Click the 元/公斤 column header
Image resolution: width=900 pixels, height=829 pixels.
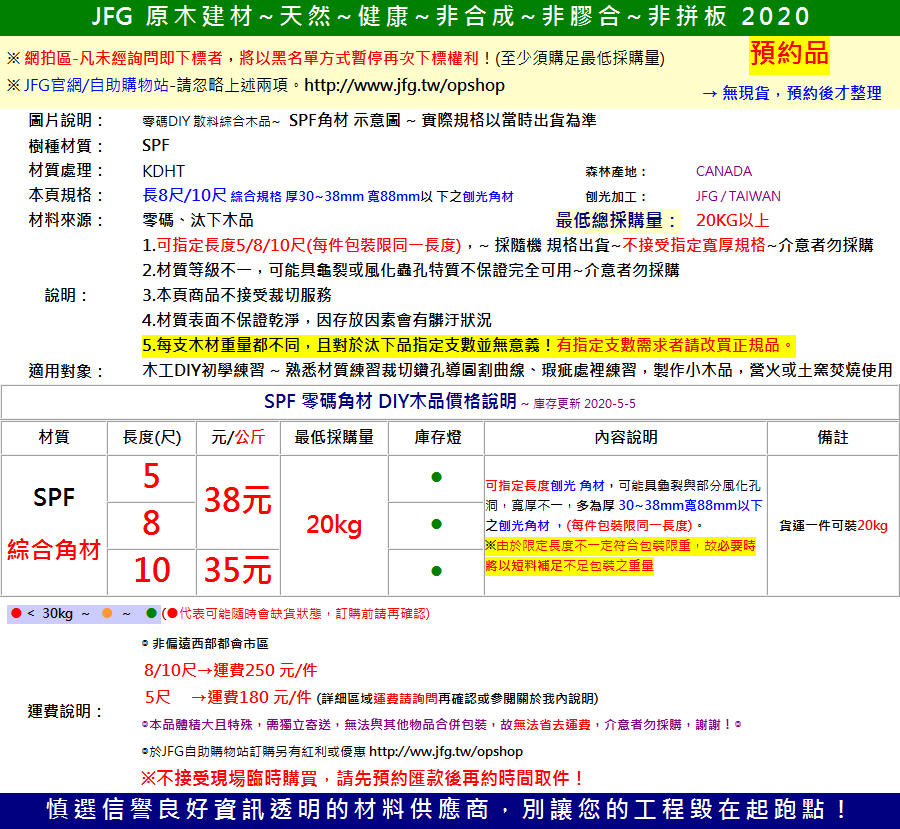point(238,437)
